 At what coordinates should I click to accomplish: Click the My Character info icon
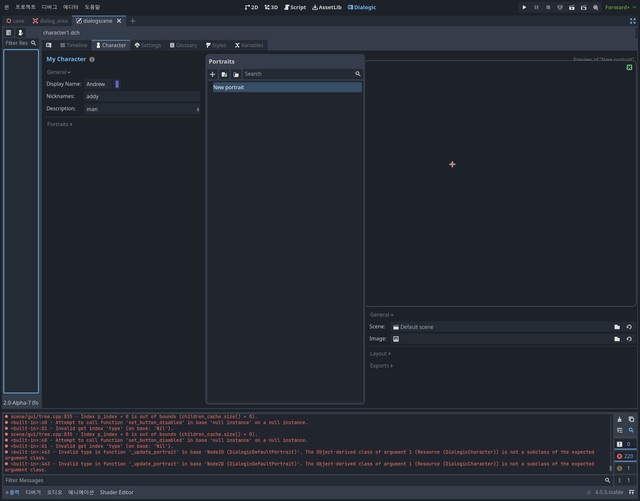pyautogui.click(x=92, y=60)
